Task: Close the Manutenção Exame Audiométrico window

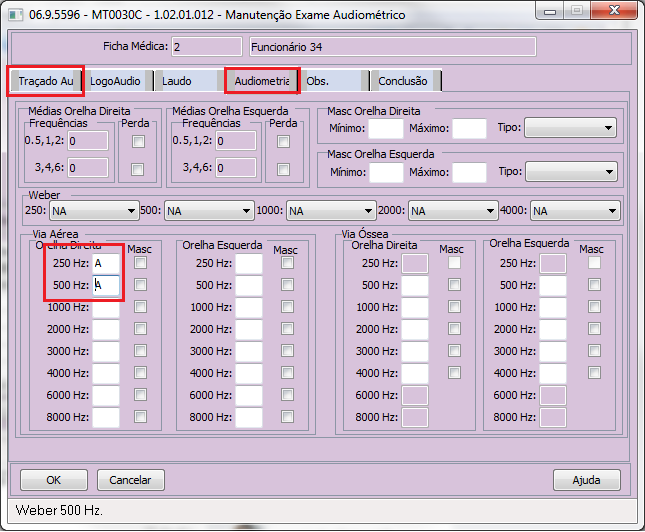Action: coord(615,11)
